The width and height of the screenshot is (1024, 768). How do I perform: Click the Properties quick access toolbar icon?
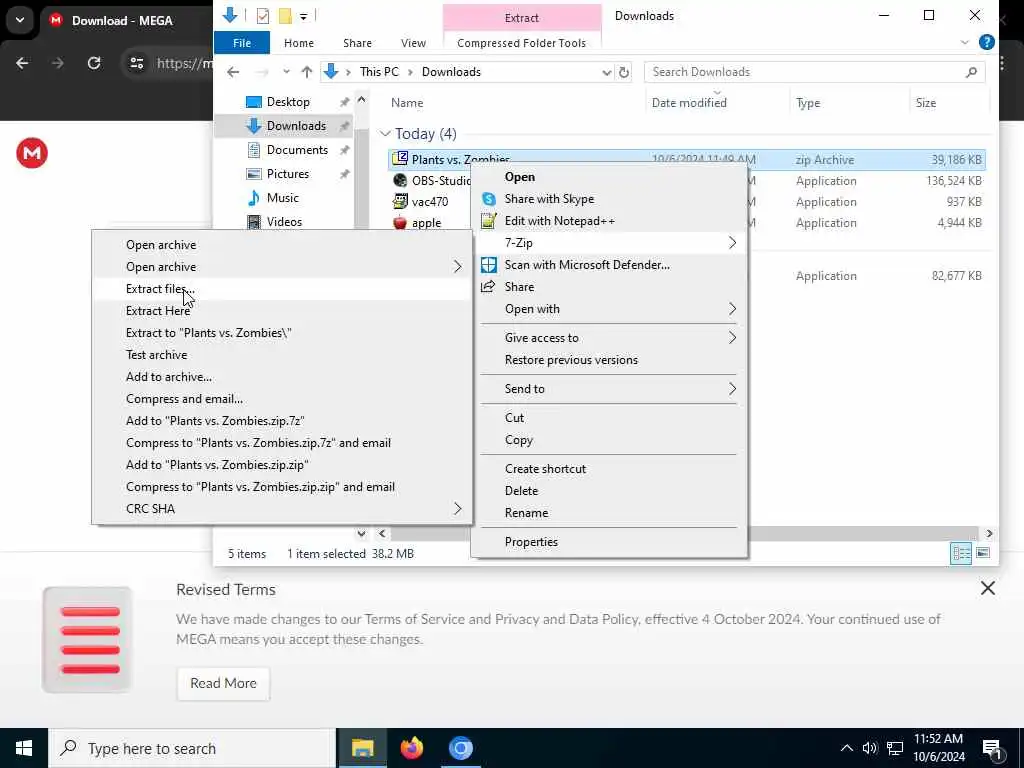[263, 16]
